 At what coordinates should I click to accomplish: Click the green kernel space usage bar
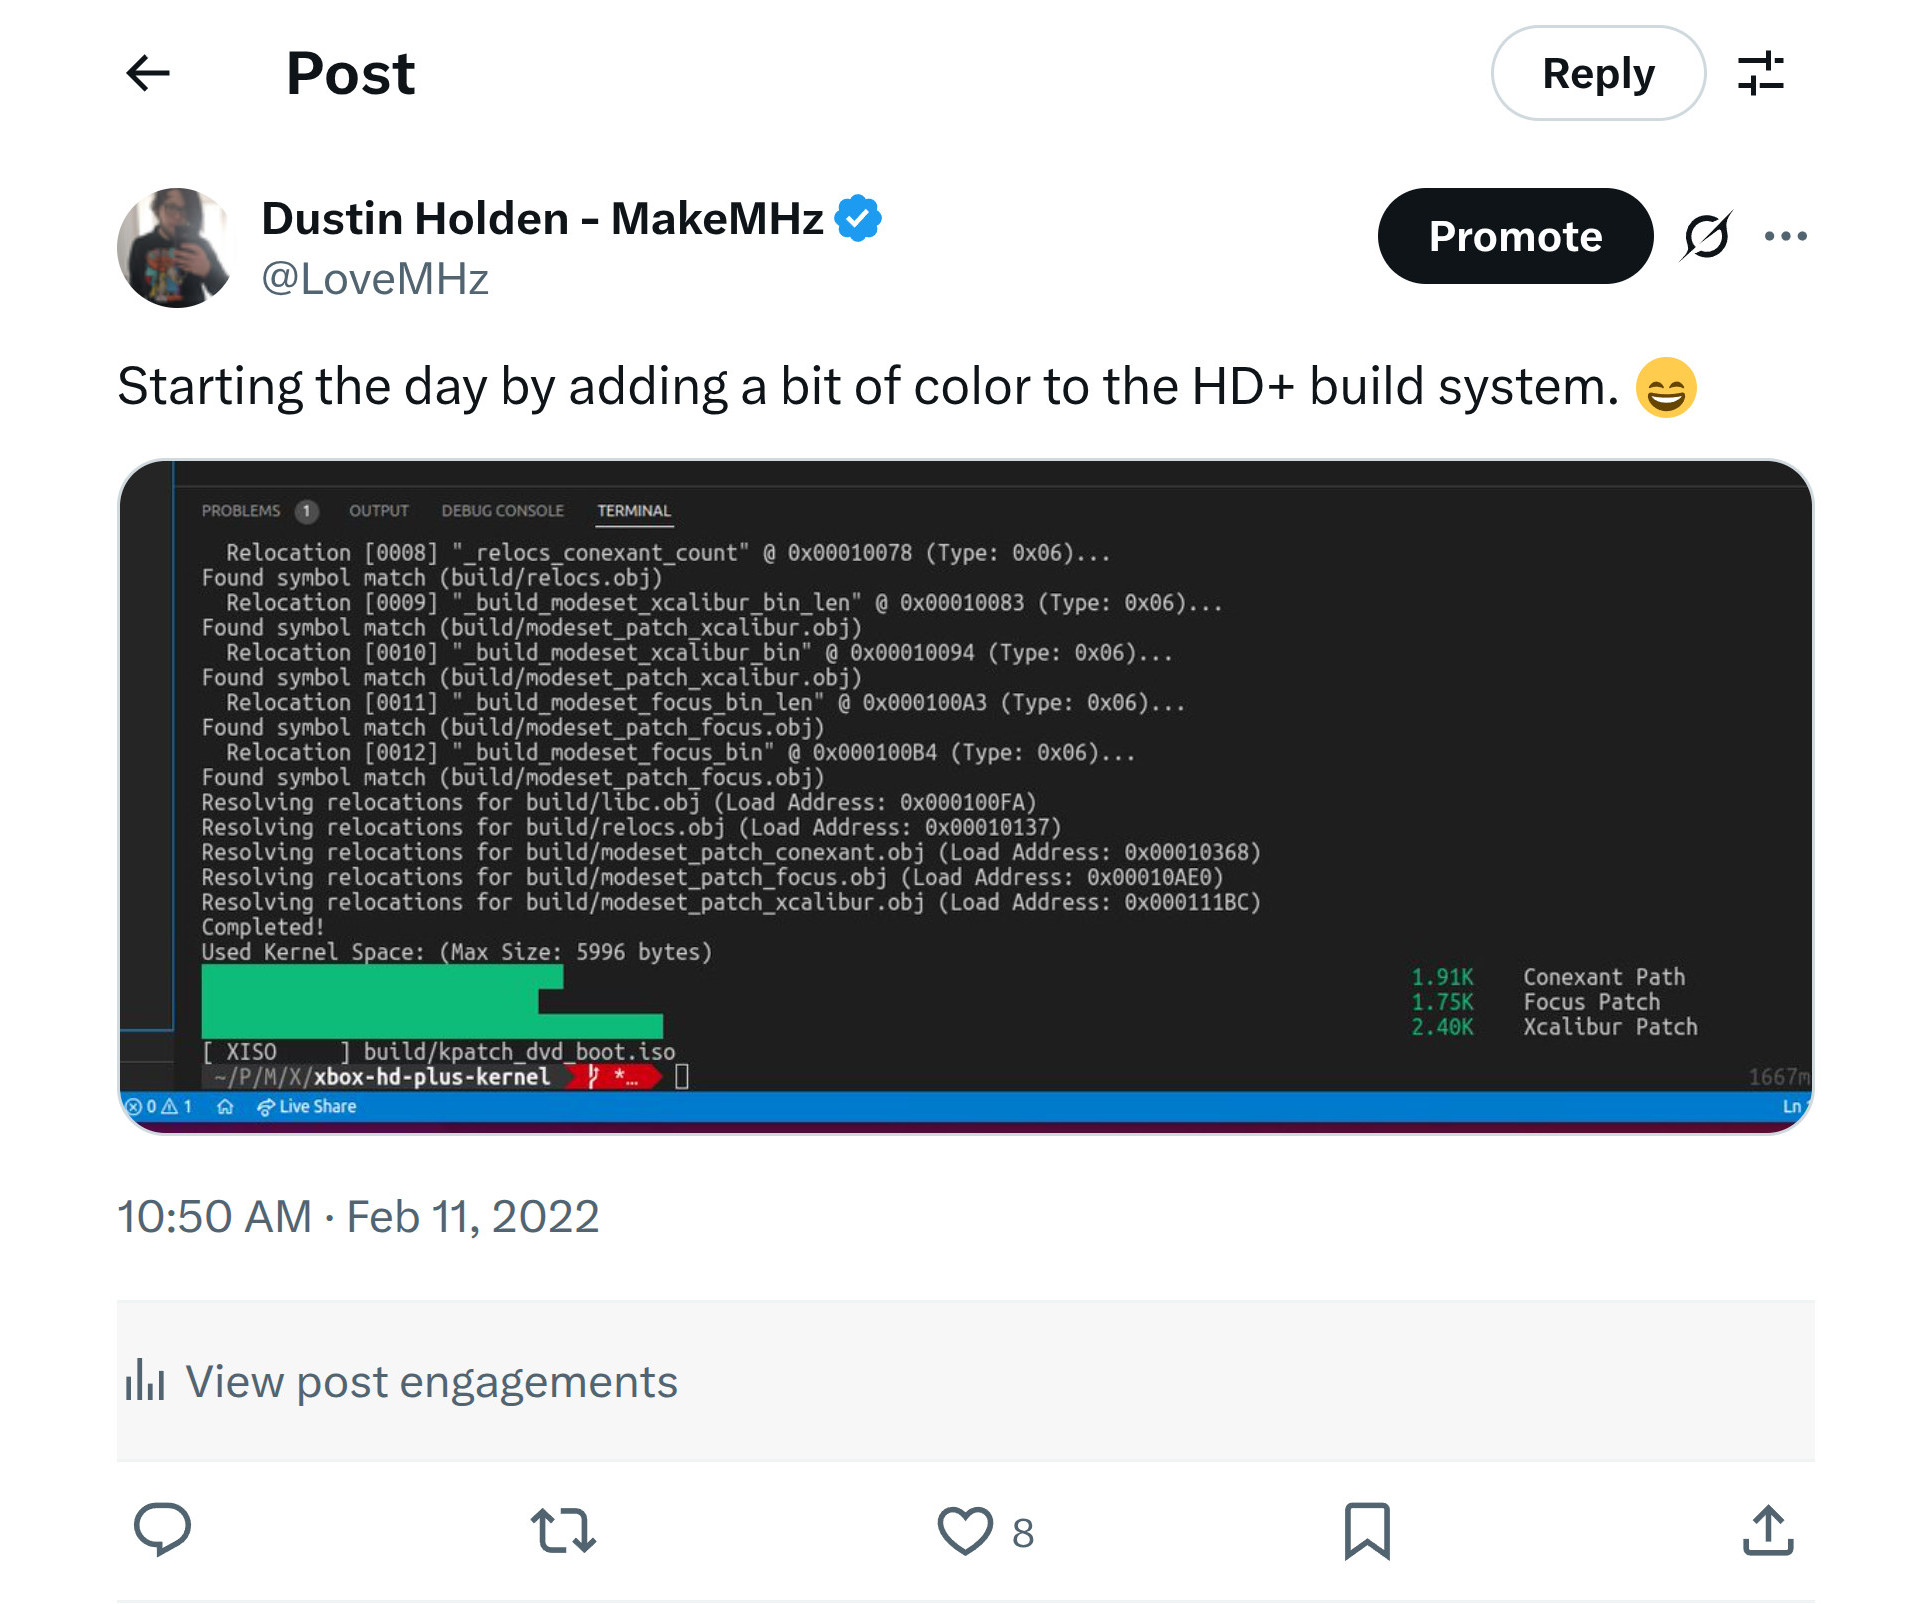click(431, 1002)
